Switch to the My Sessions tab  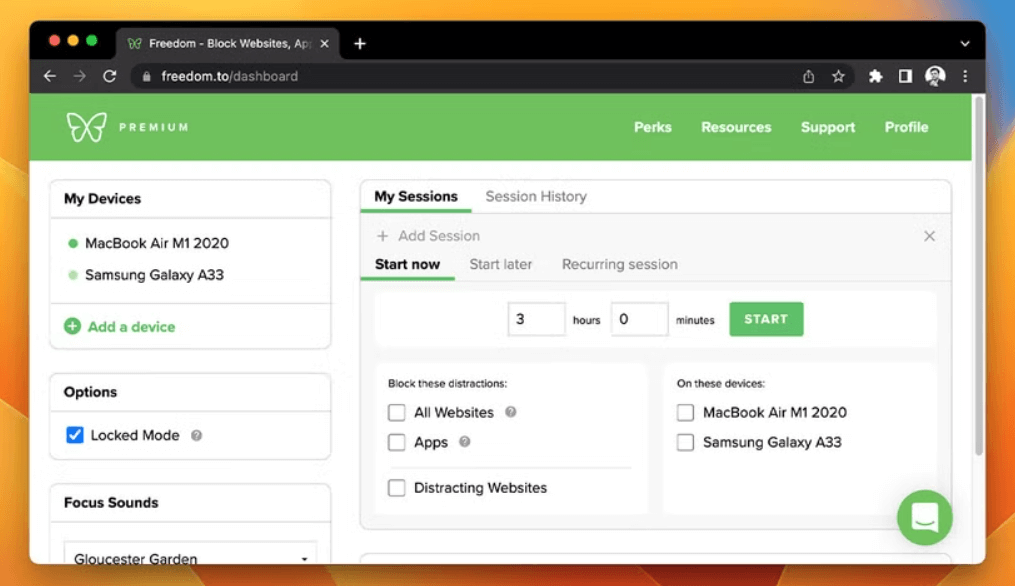pos(416,197)
